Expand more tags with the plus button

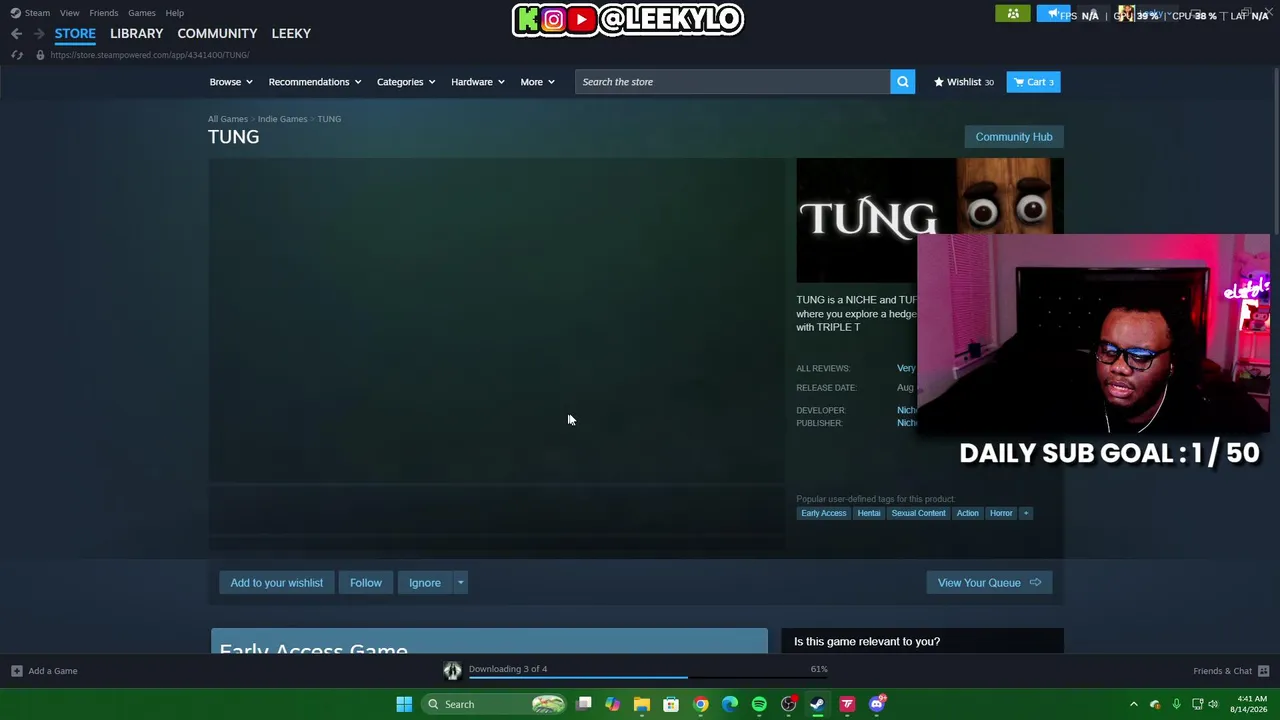pyautogui.click(x=1025, y=513)
